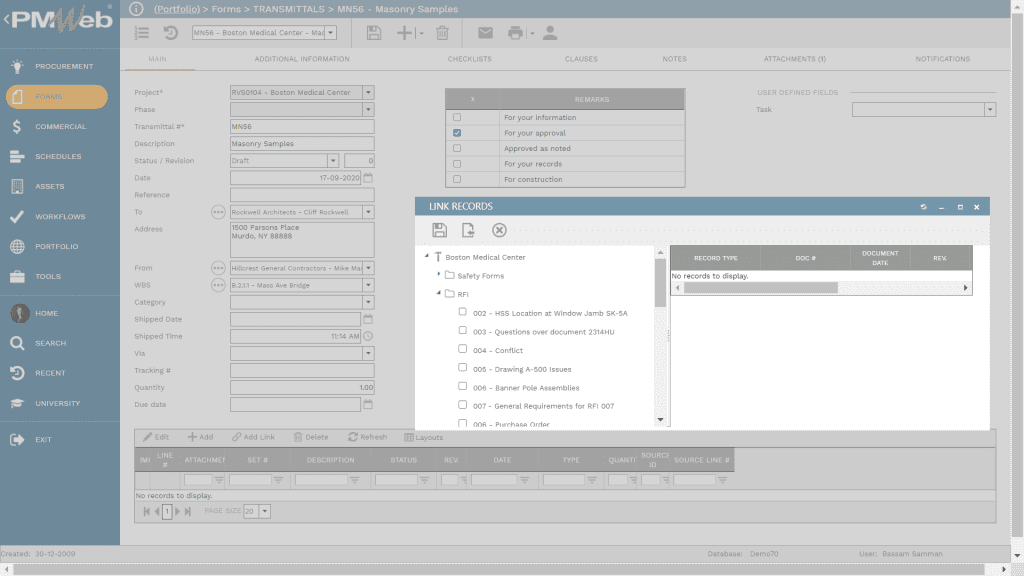The height and width of the screenshot is (576, 1024).
Task: Click Add Link in the grid toolbar
Action: point(253,437)
